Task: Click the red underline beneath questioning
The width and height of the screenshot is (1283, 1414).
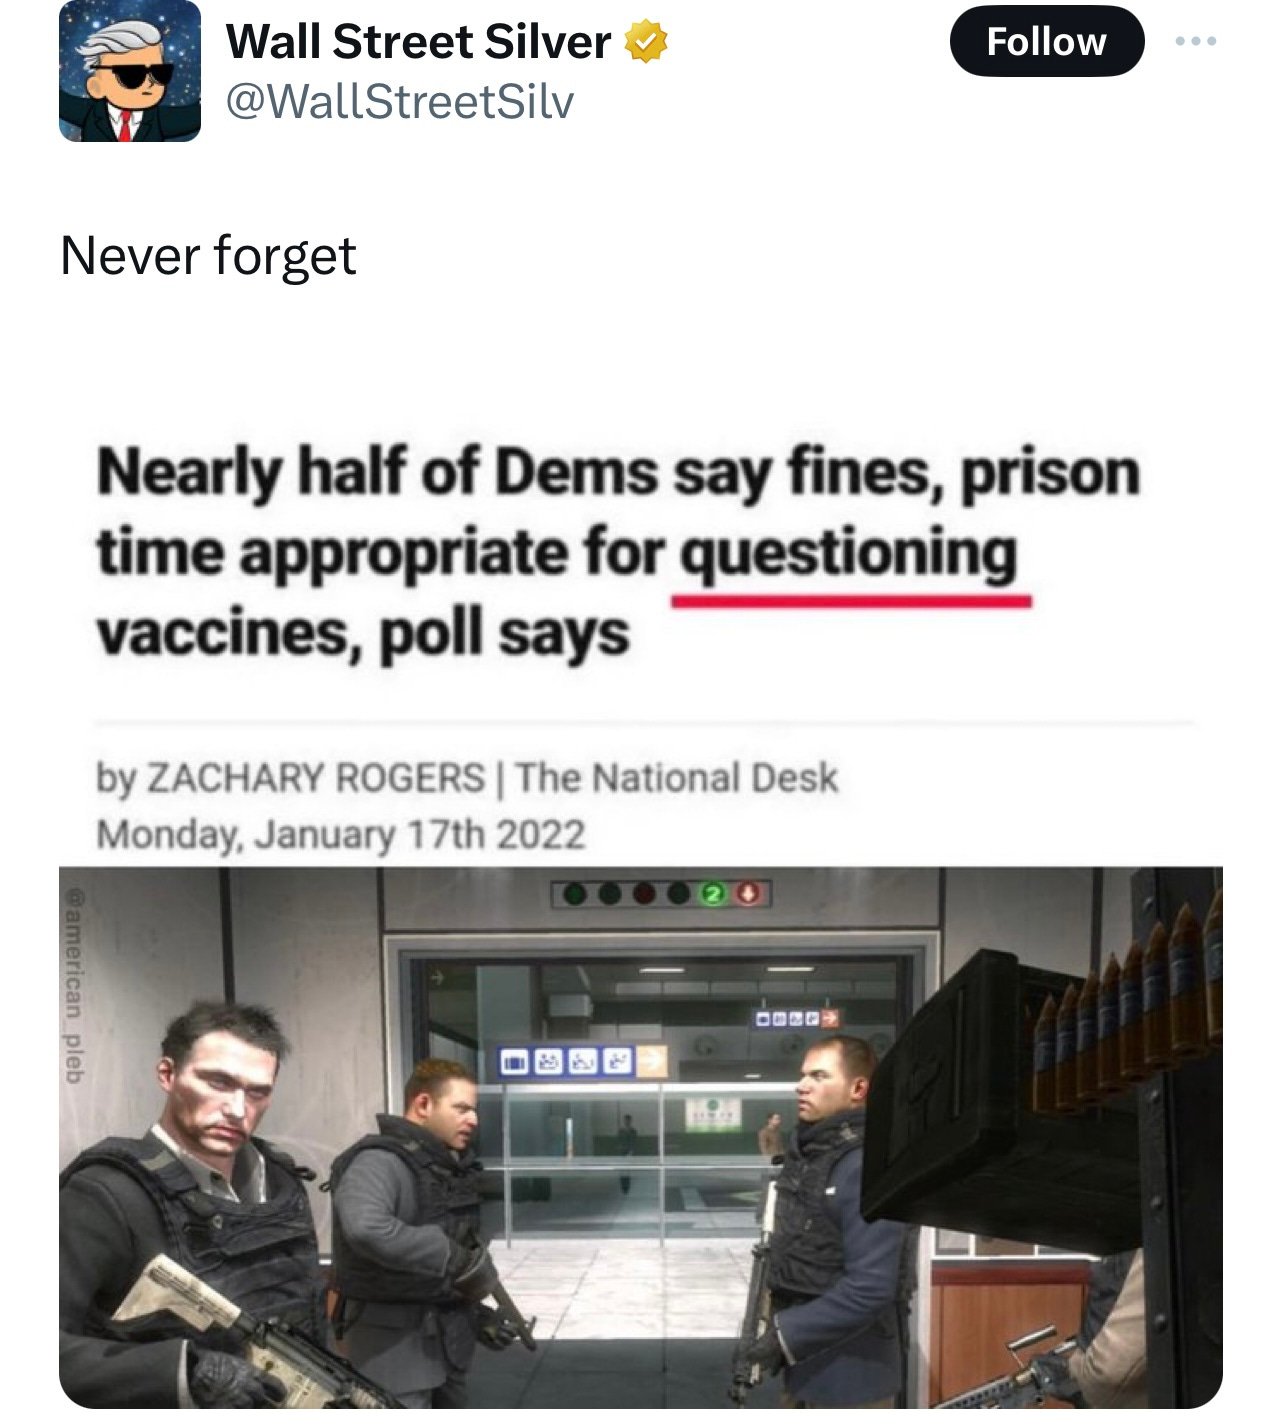Action: click(851, 601)
